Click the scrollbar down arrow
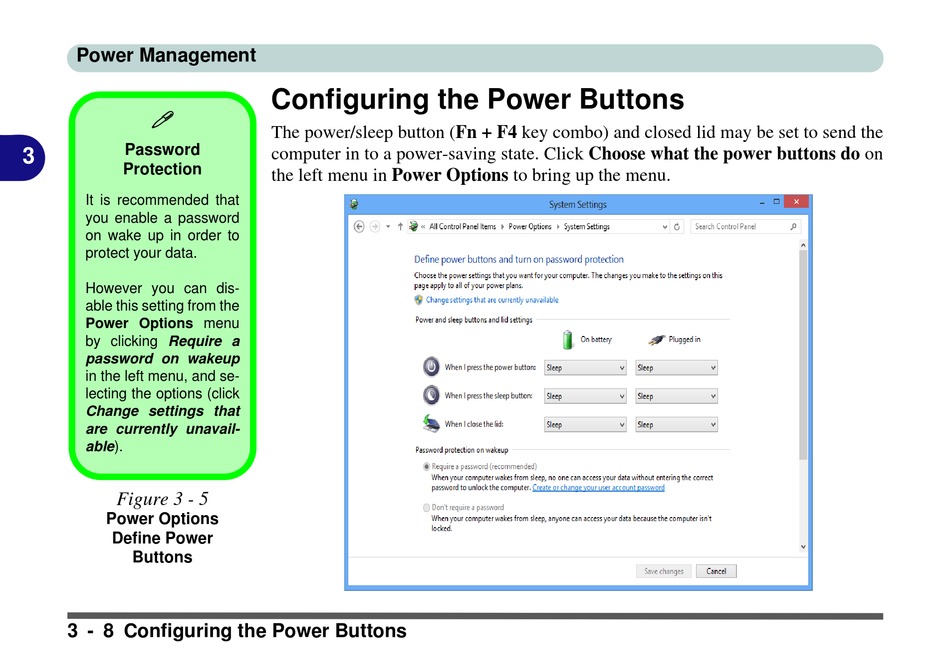950x669 pixels. coord(803,547)
